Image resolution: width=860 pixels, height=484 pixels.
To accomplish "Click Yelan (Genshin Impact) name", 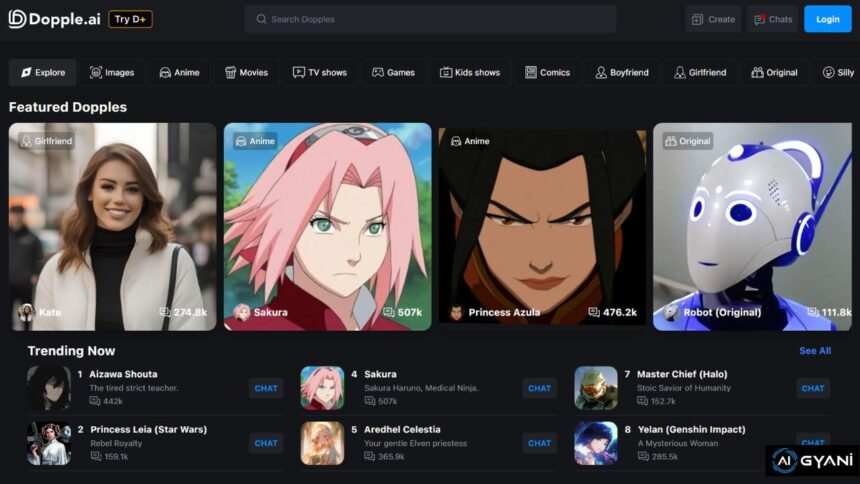I will 692,430.
